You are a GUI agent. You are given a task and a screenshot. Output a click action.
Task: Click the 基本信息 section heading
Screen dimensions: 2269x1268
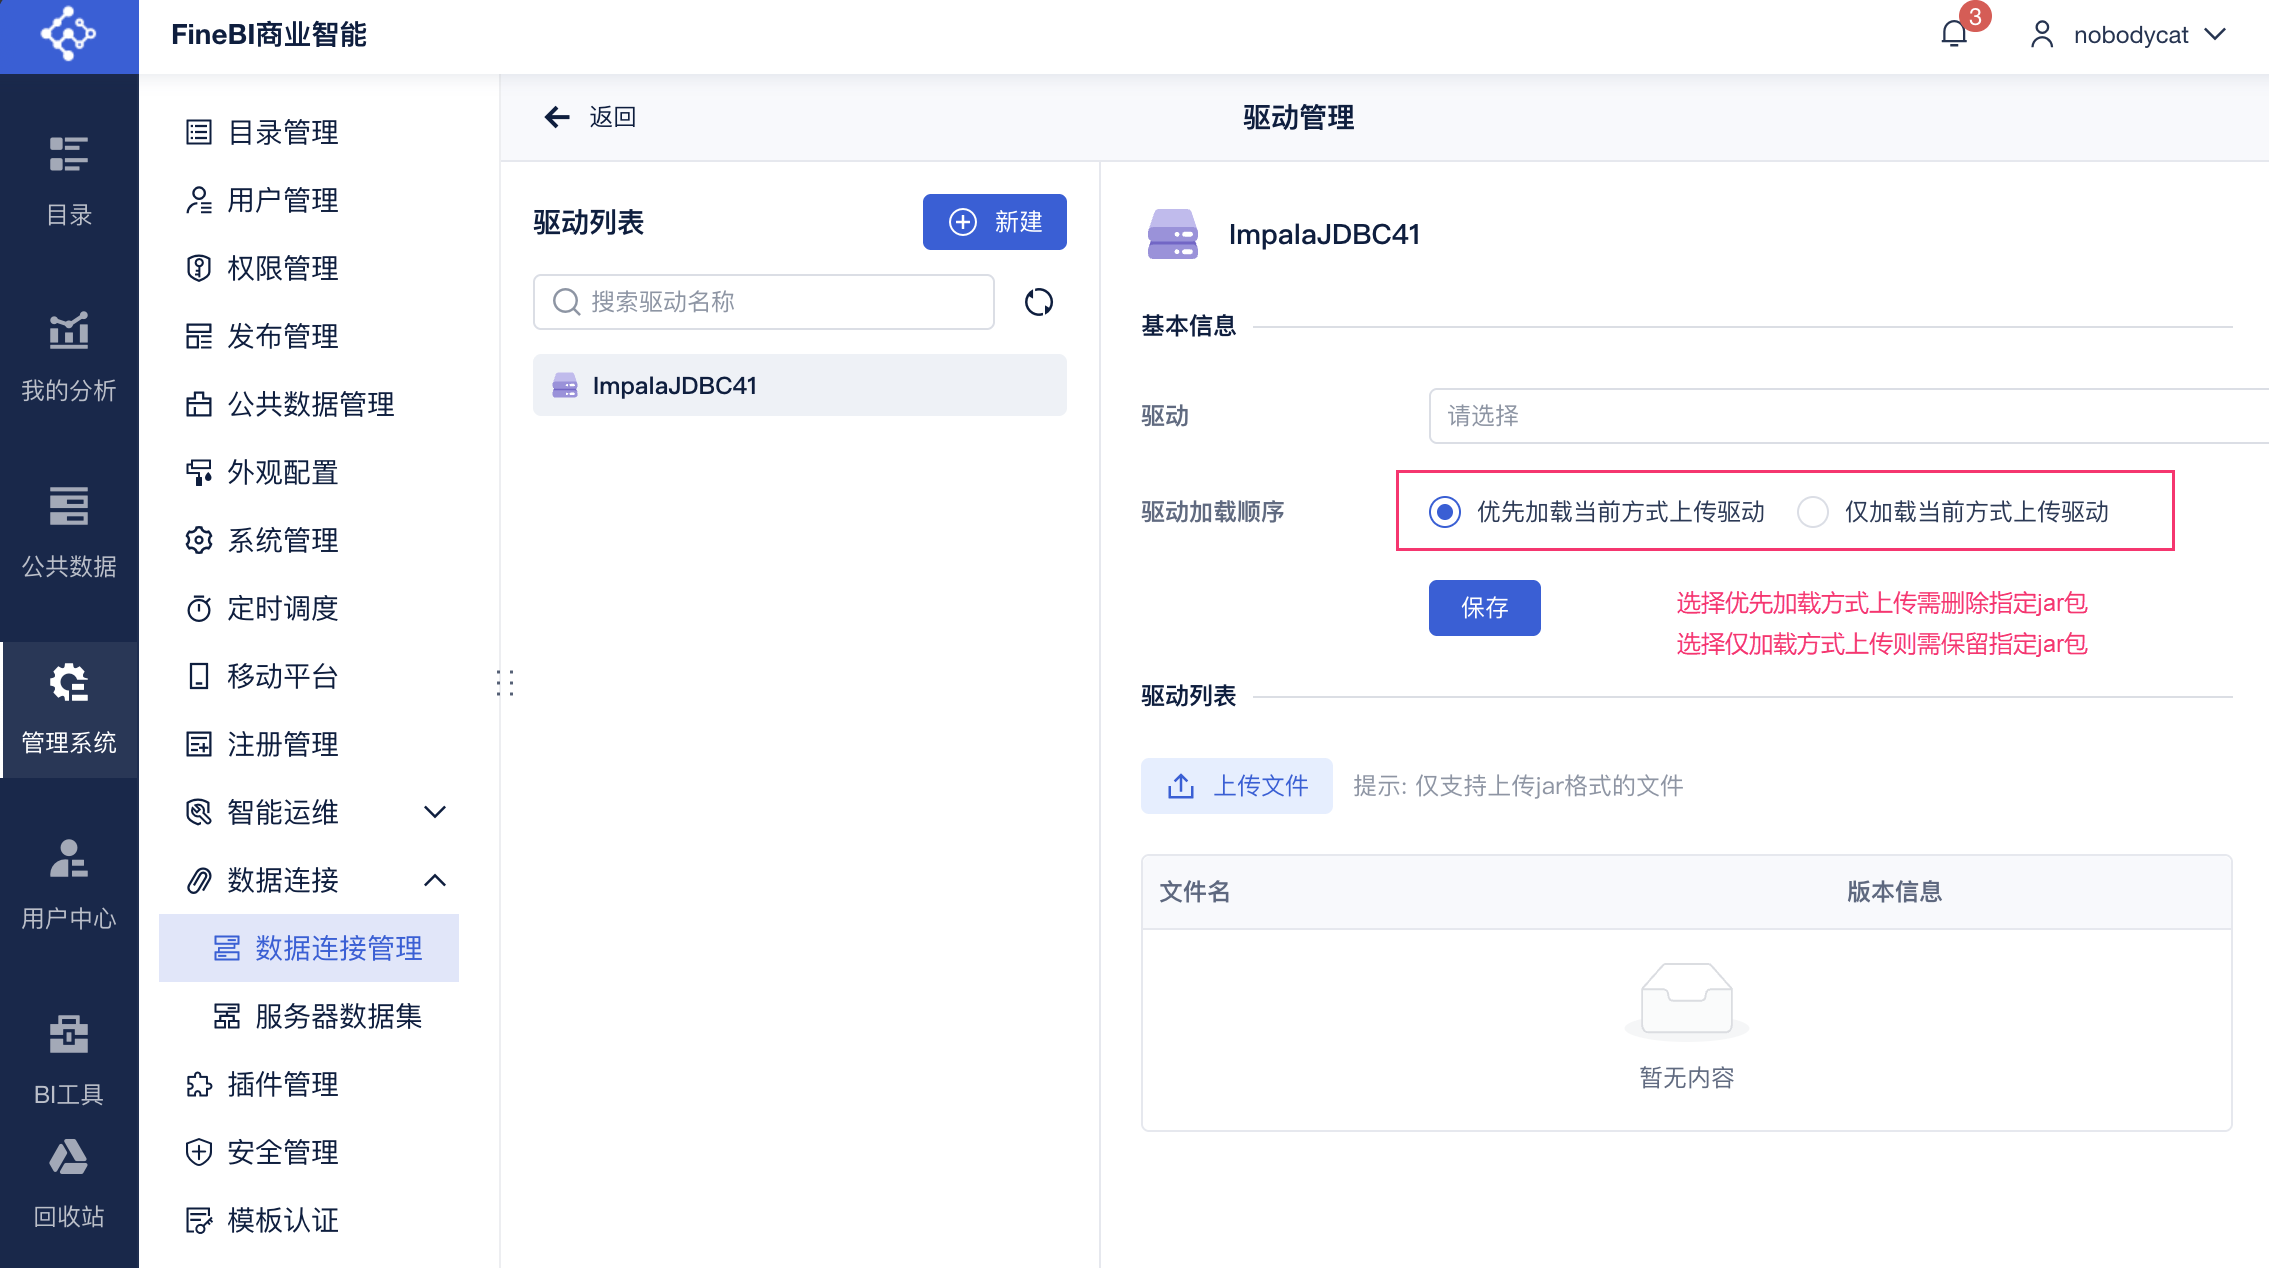pyautogui.click(x=1188, y=326)
